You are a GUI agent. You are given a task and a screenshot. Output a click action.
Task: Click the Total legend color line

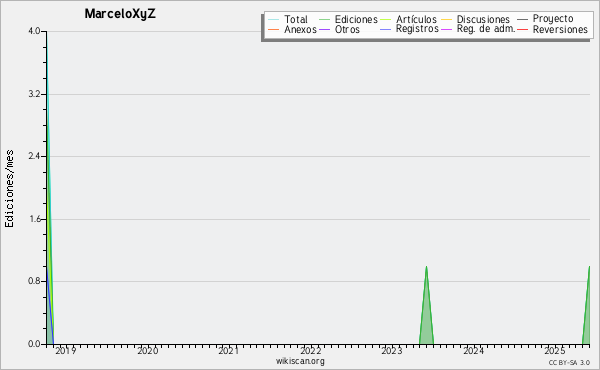tap(274, 20)
